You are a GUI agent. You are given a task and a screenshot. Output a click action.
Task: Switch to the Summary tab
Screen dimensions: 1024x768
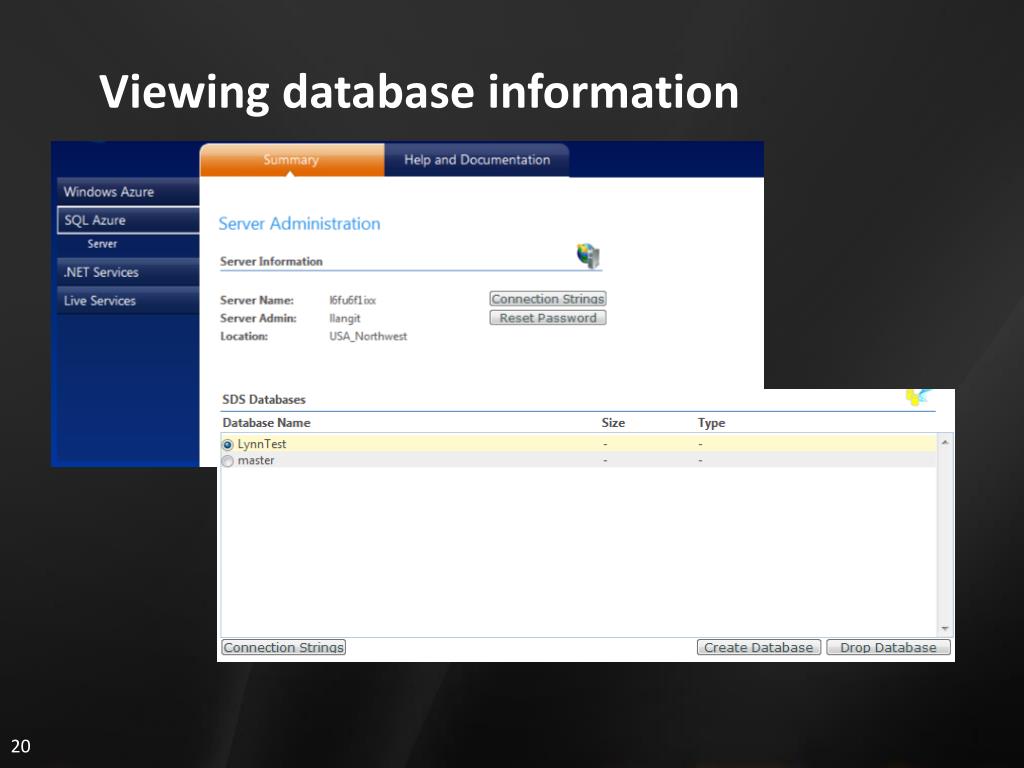tap(291, 160)
